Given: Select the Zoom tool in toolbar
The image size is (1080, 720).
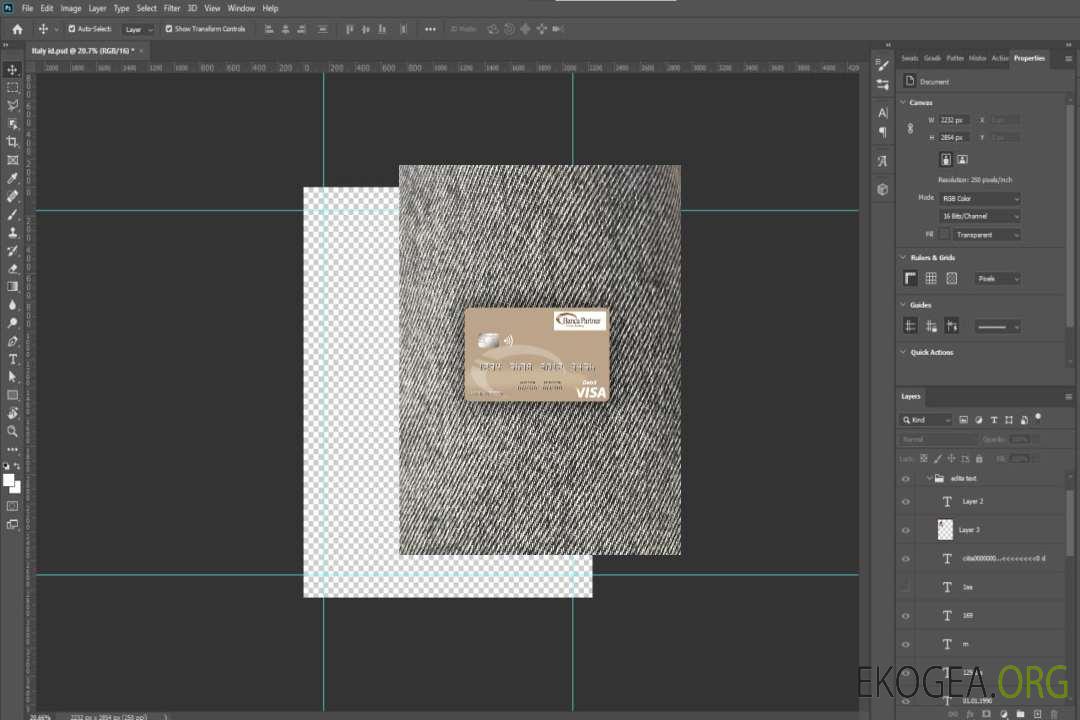Looking at the screenshot, I should pos(13,431).
